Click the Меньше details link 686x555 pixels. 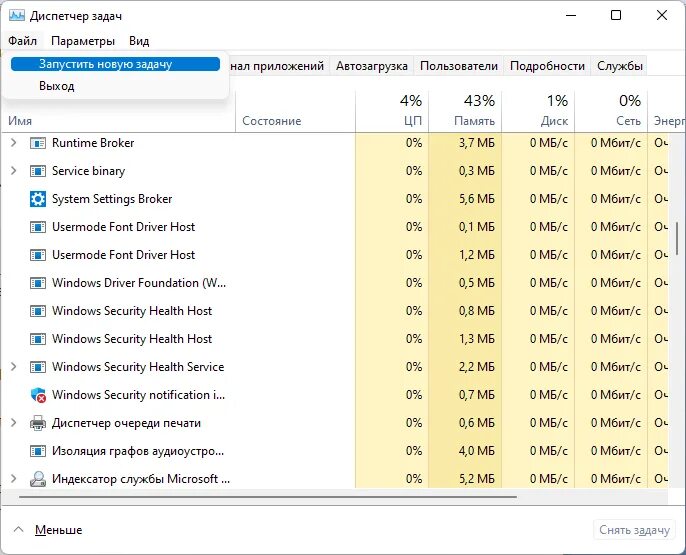[x=59, y=530]
